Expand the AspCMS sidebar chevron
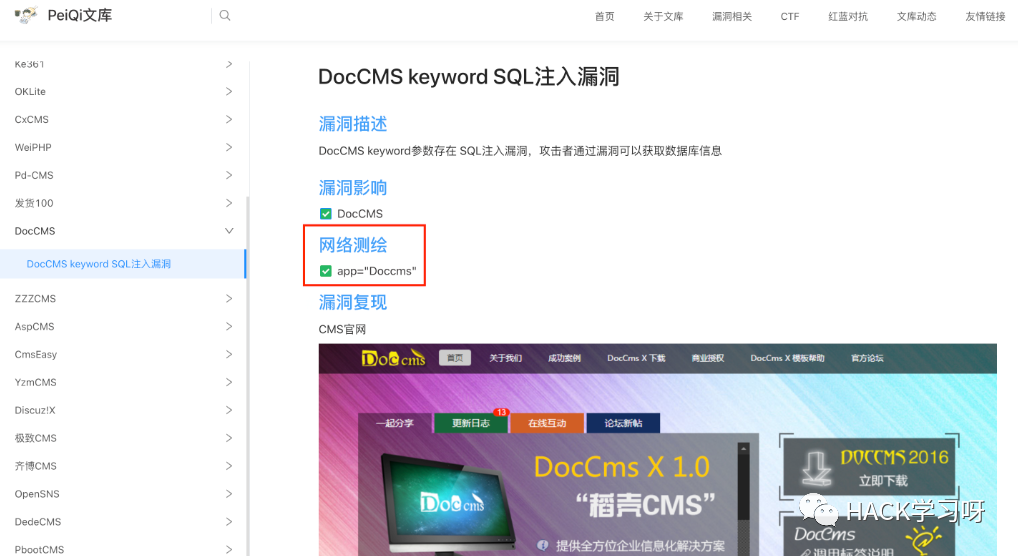 [x=229, y=327]
